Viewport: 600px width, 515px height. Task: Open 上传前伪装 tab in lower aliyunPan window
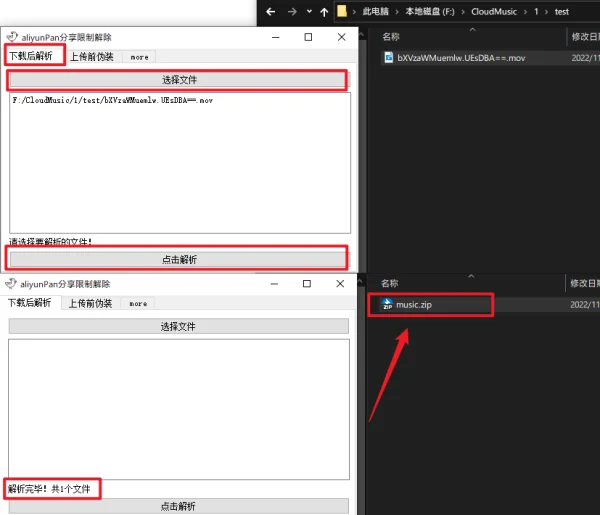[90, 303]
